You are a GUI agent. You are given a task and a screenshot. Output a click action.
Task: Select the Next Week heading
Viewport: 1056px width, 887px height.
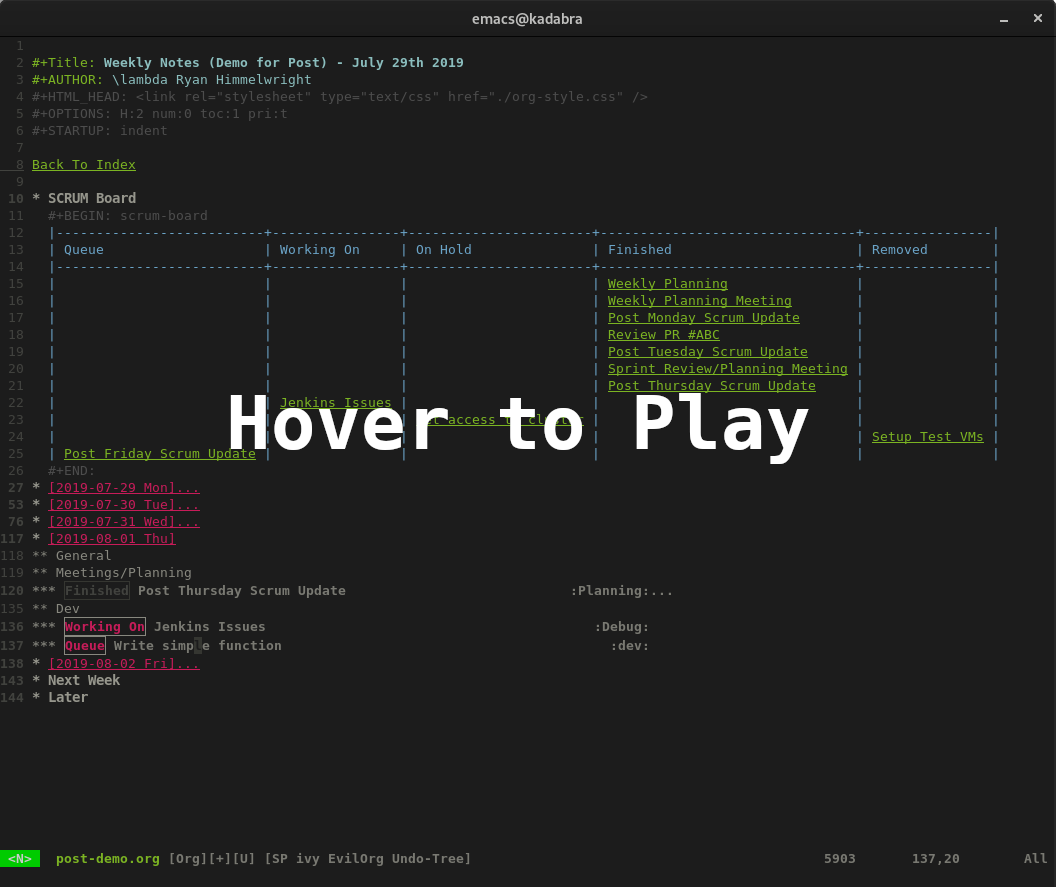pos(83,680)
